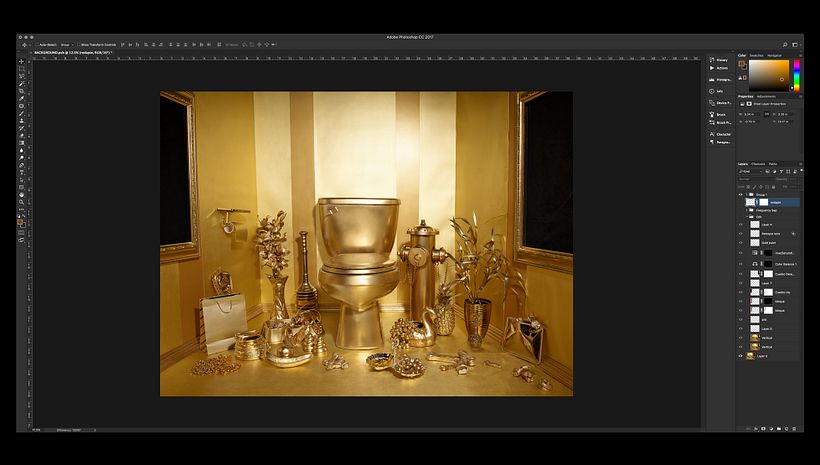Viewport: 820px width, 465px height.
Task: Switch to the Channels tab
Action: point(758,164)
